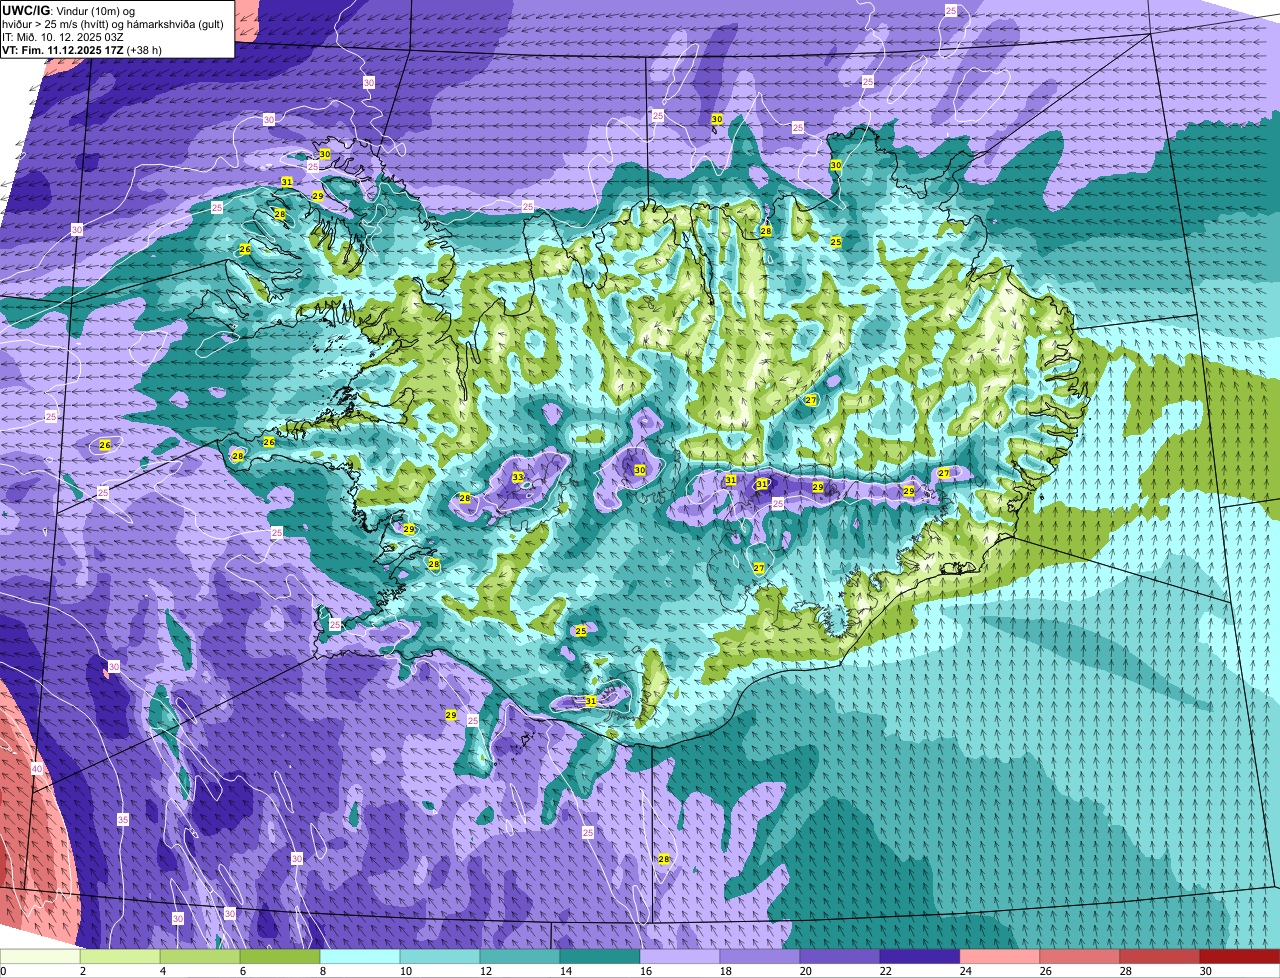Select the purple swatch between 18 and 20

(760, 956)
